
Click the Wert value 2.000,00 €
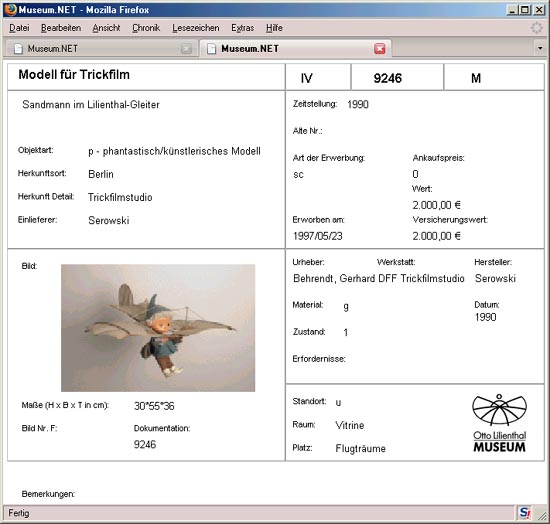point(436,205)
